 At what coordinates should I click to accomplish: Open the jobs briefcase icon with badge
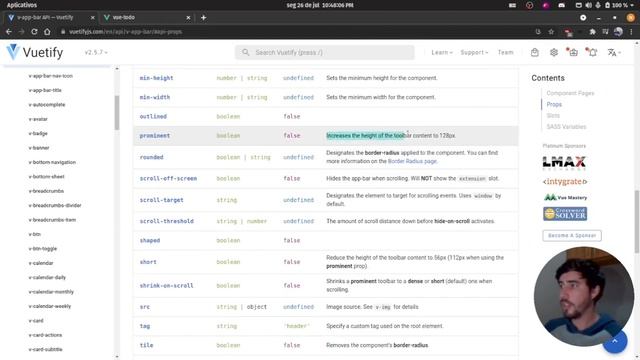click(x=573, y=52)
